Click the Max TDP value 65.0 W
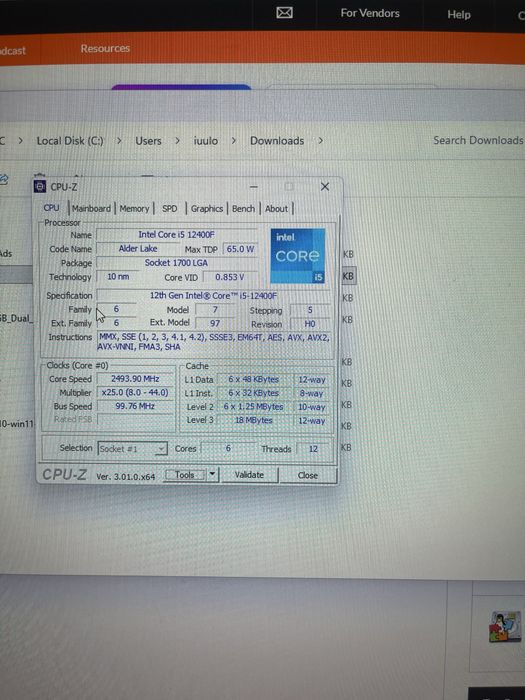This screenshot has height=700, width=525. 240,249
